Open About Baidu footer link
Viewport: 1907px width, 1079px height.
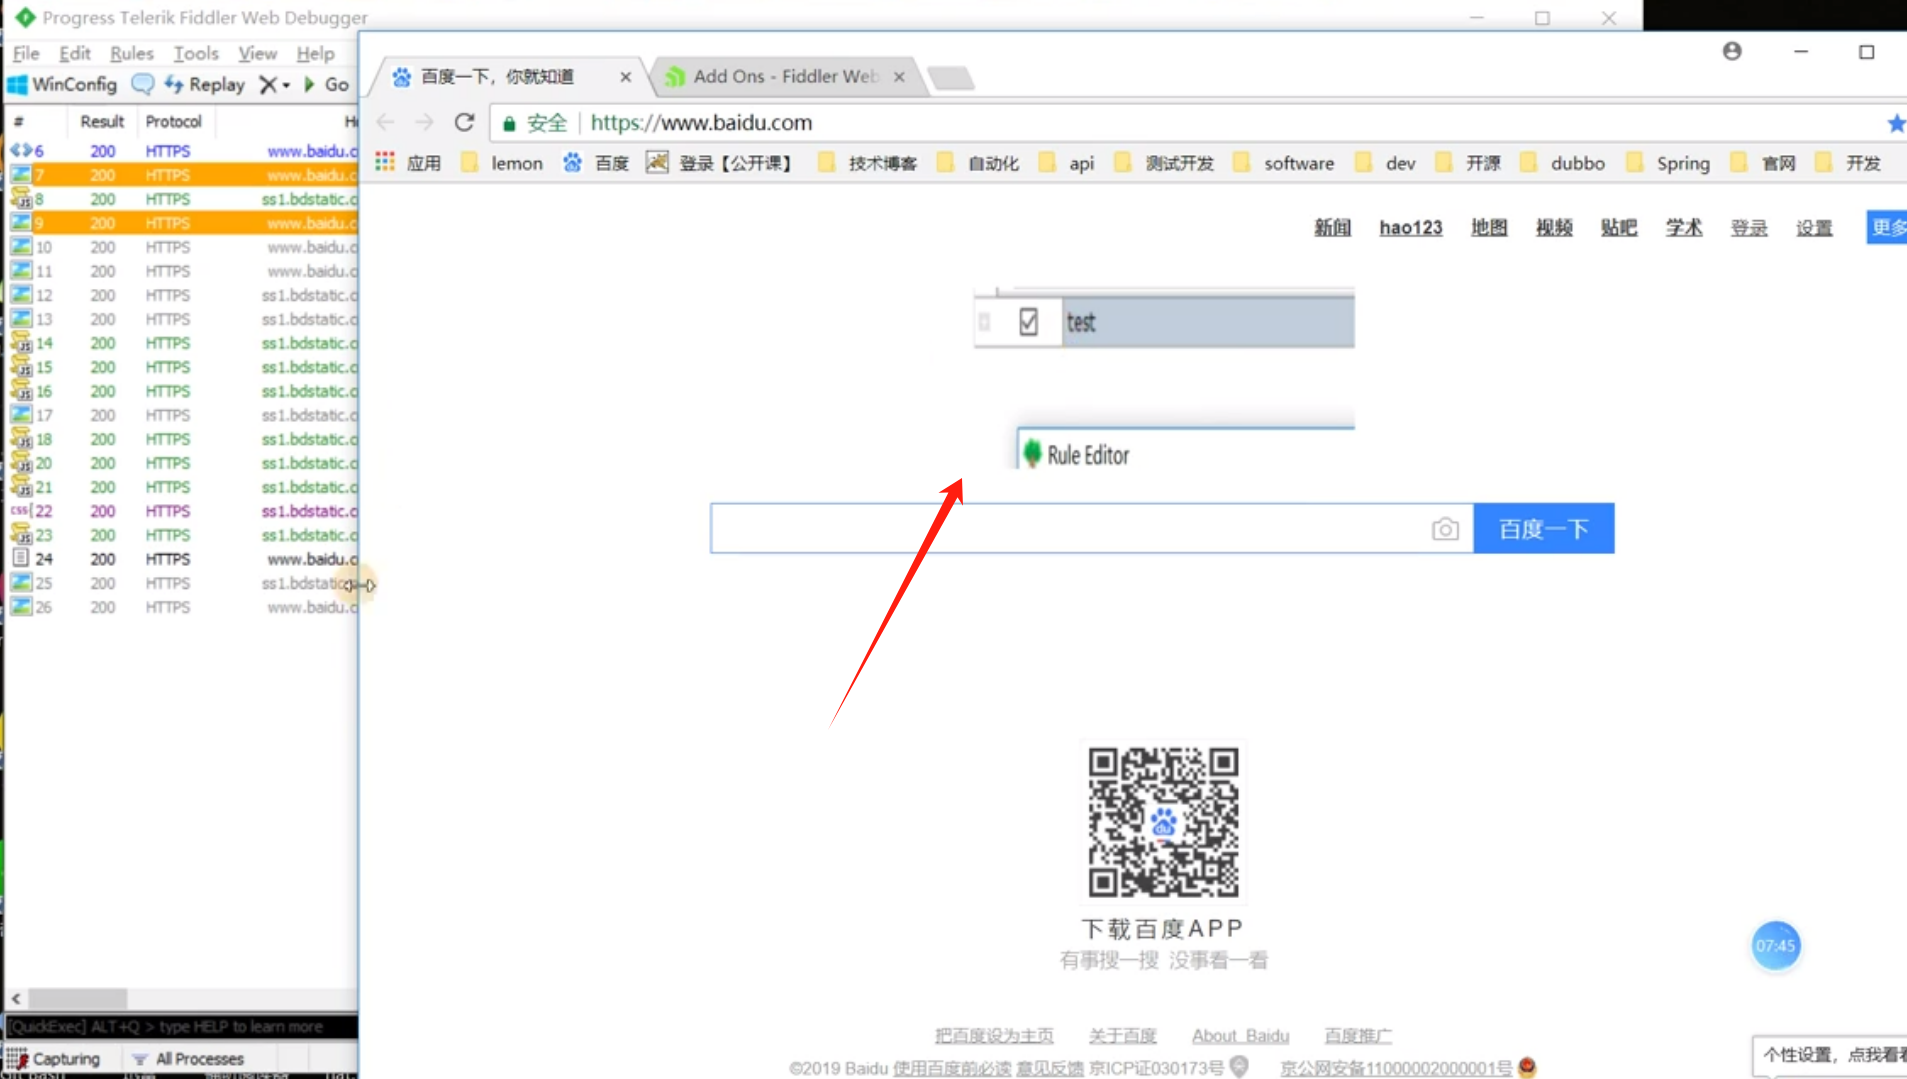tap(1240, 1036)
